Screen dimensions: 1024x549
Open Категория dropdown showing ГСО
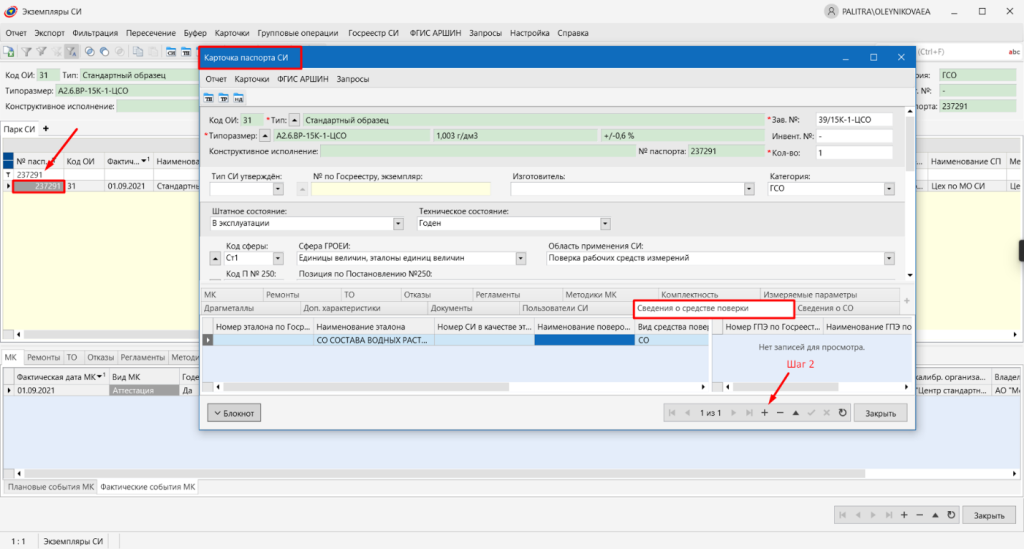pyautogui.click(x=889, y=189)
